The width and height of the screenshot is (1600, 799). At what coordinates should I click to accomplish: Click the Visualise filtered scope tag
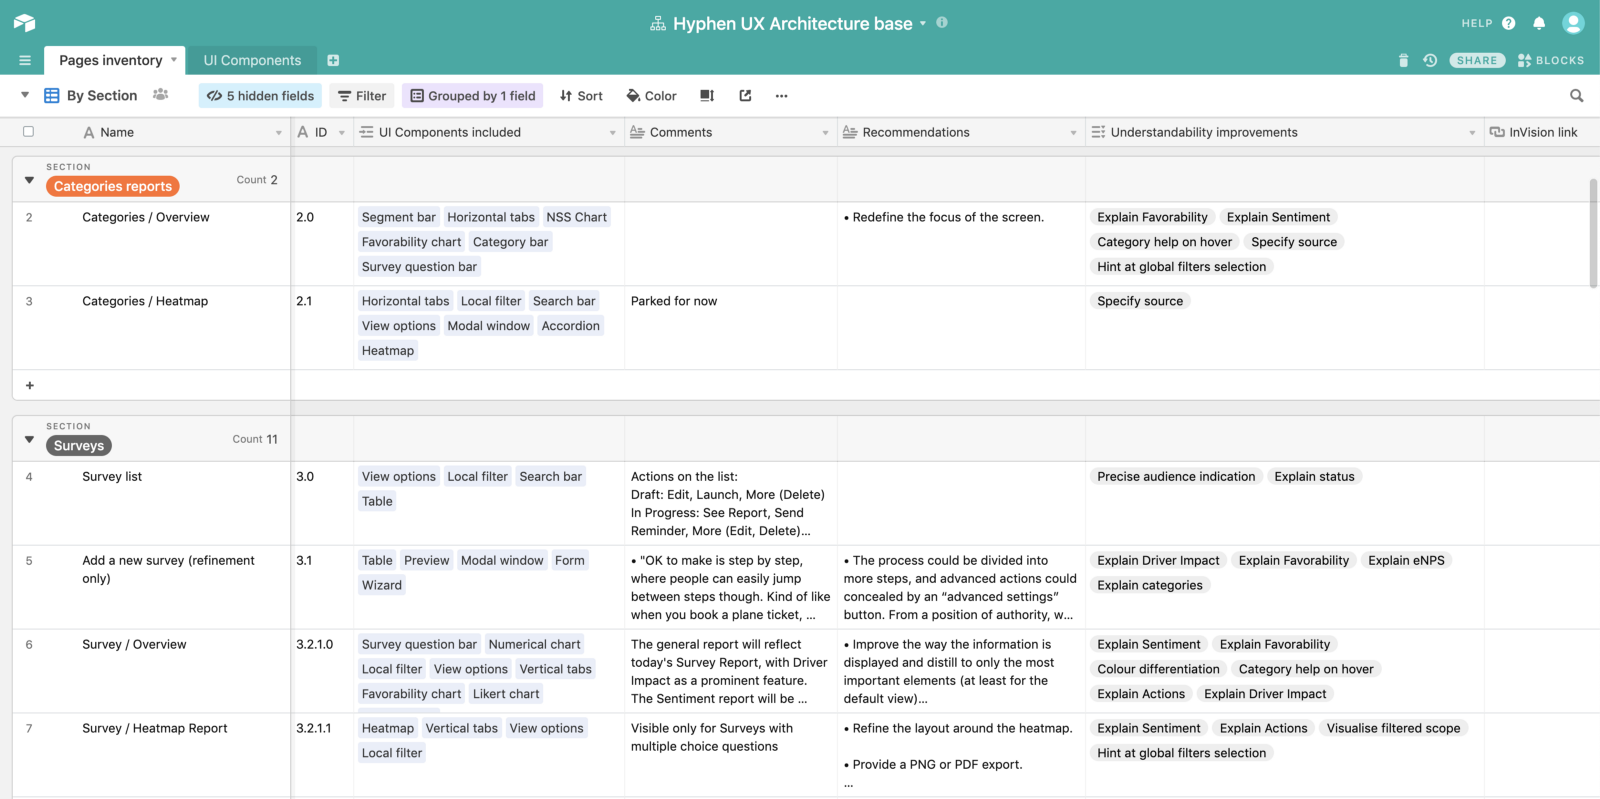pos(1393,728)
